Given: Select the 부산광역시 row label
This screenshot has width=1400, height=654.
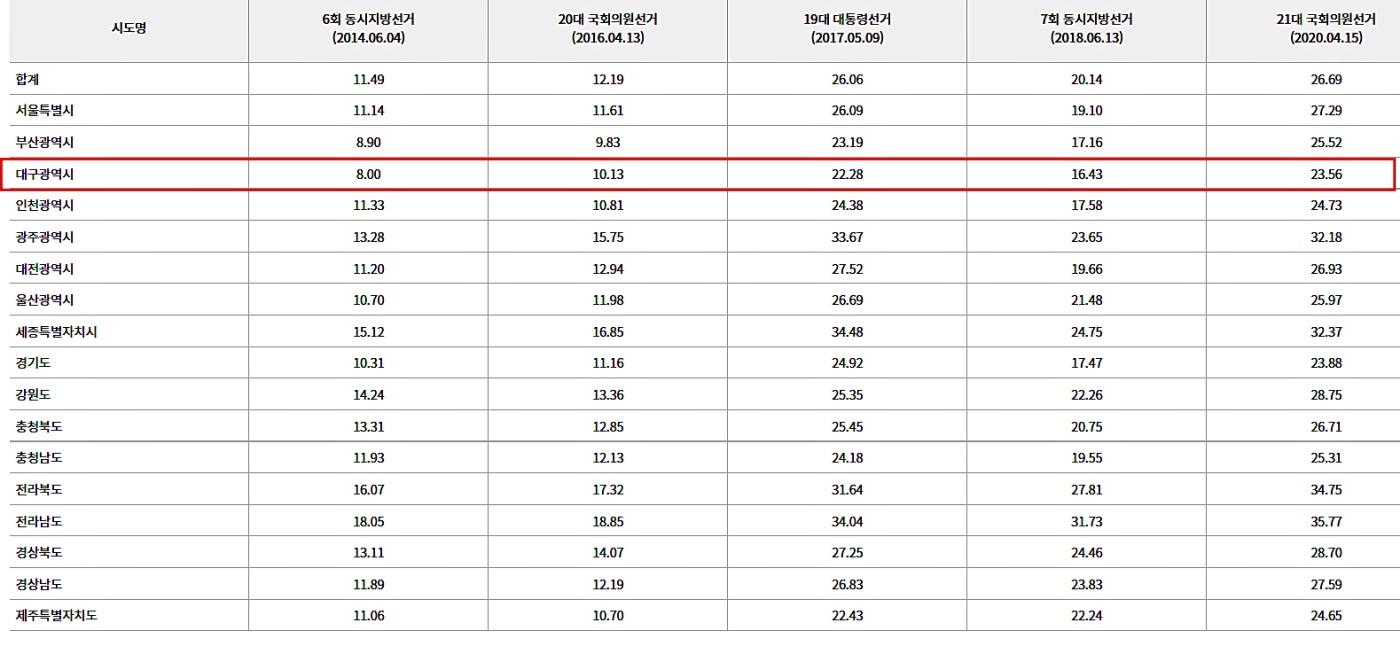Looking at the screenshot, I should (x=45, y=143).
